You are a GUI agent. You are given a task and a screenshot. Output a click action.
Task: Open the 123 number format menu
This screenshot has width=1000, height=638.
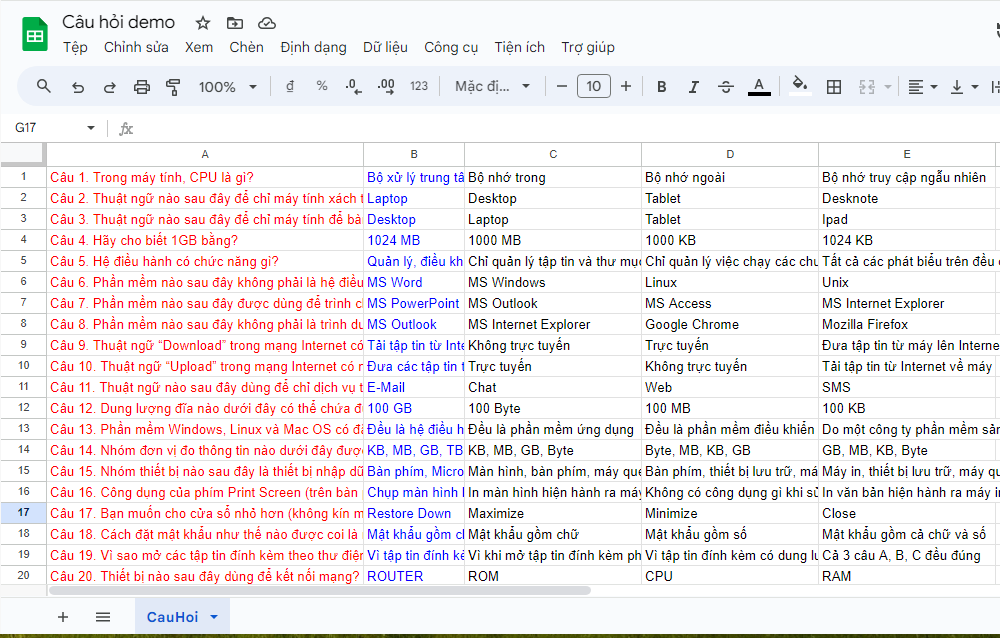pyautogui.click(x=419, y=86)
